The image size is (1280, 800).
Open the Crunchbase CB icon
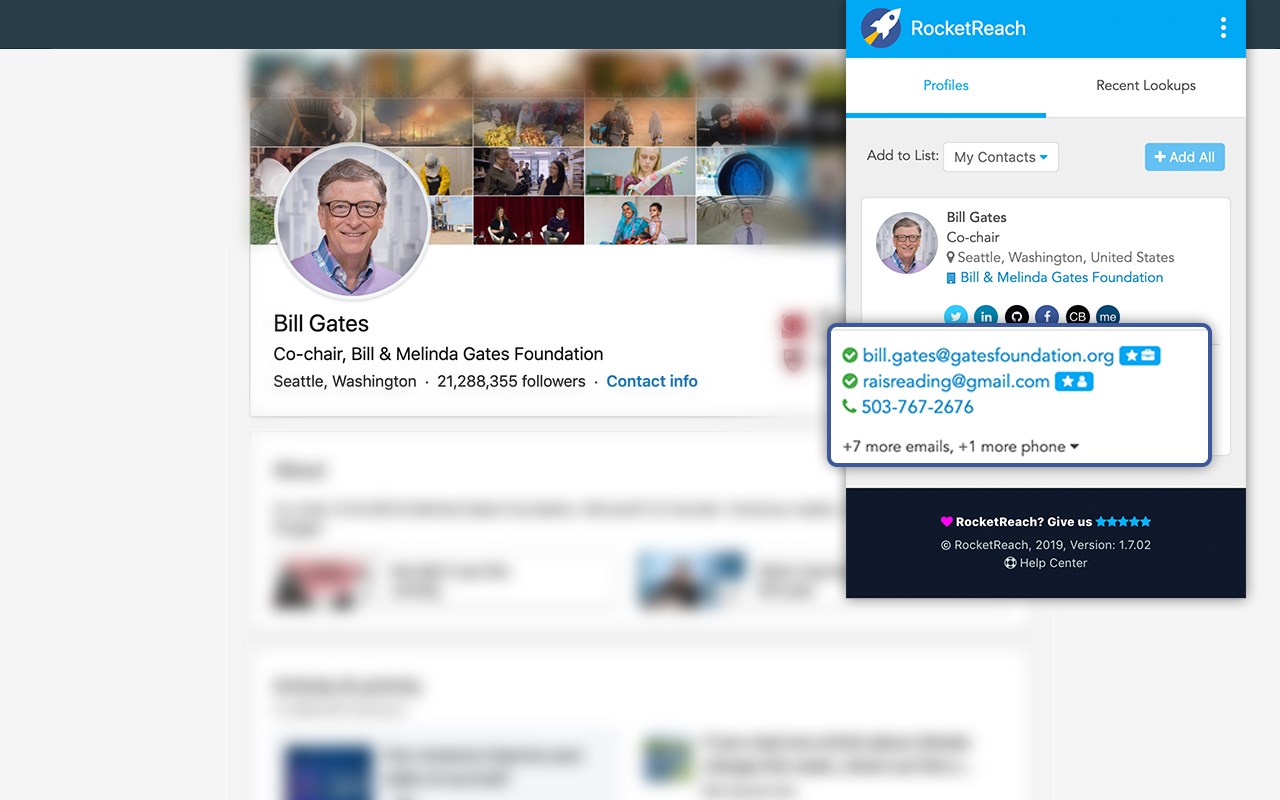(1077, 316)
